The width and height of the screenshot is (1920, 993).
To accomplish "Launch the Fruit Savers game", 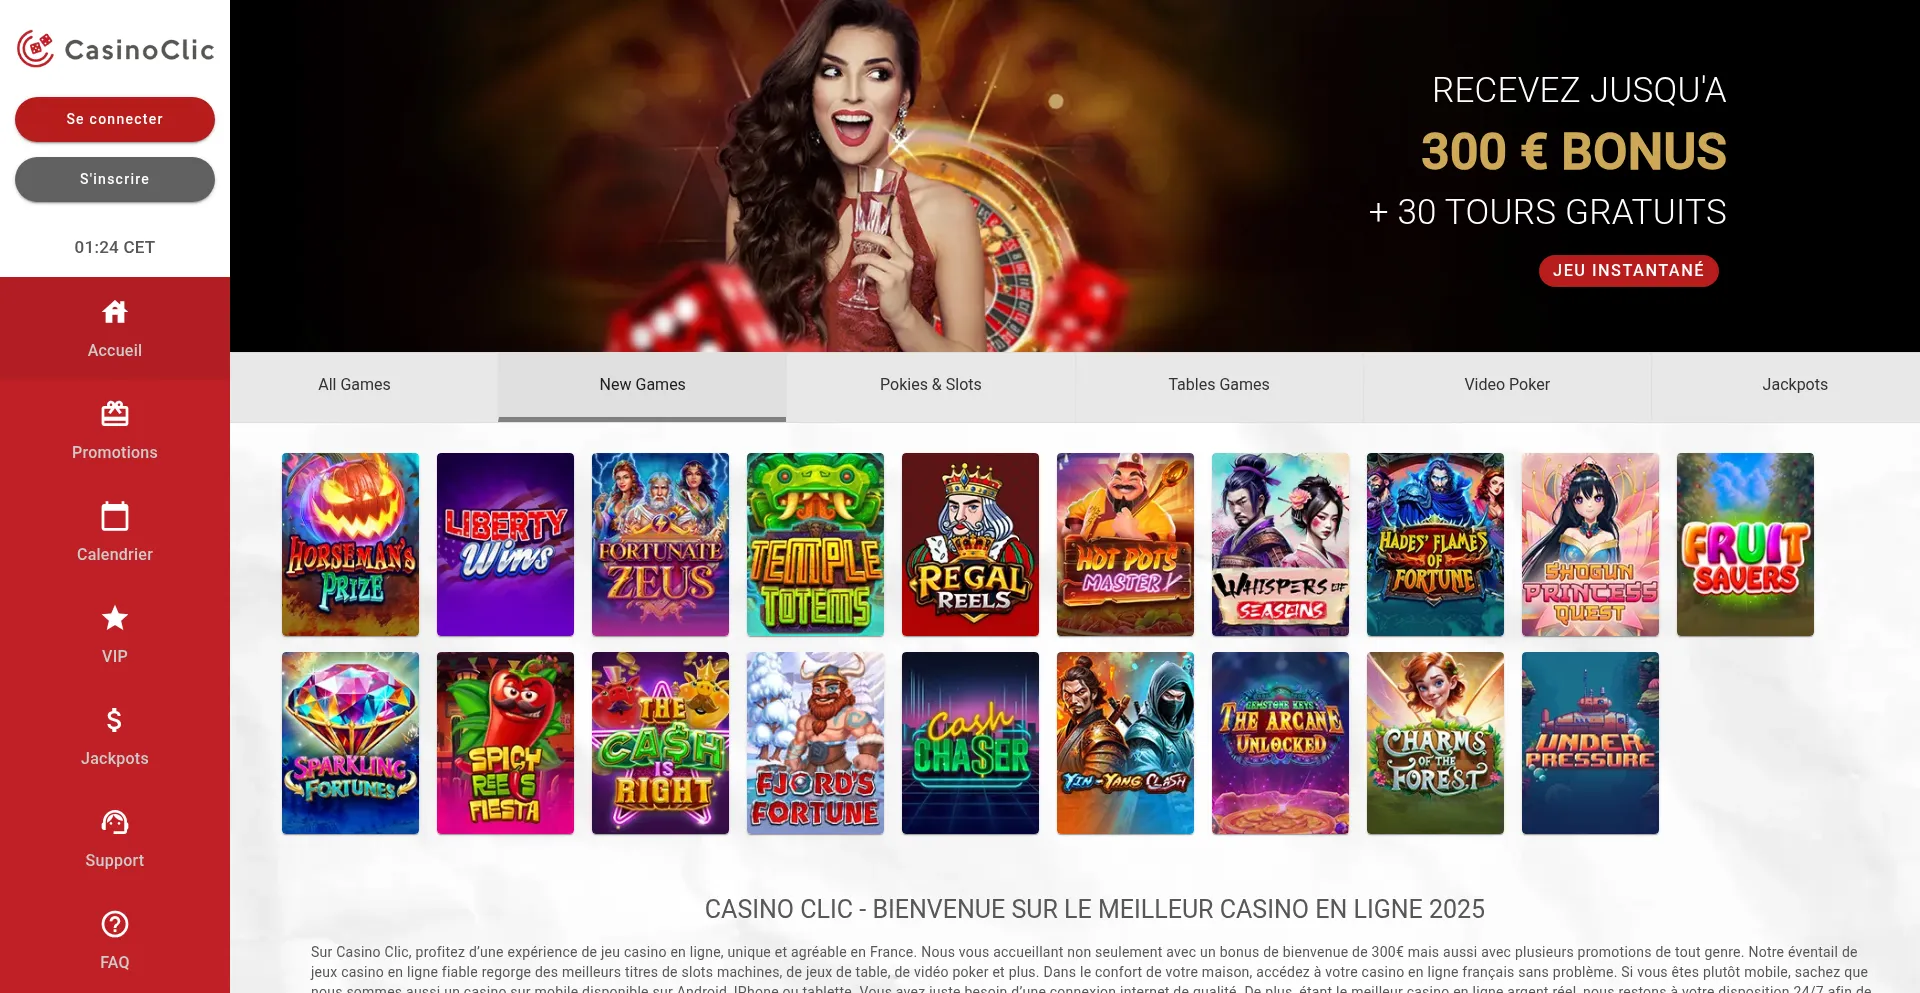I will pyautogui.click(x=1745, y=544).
